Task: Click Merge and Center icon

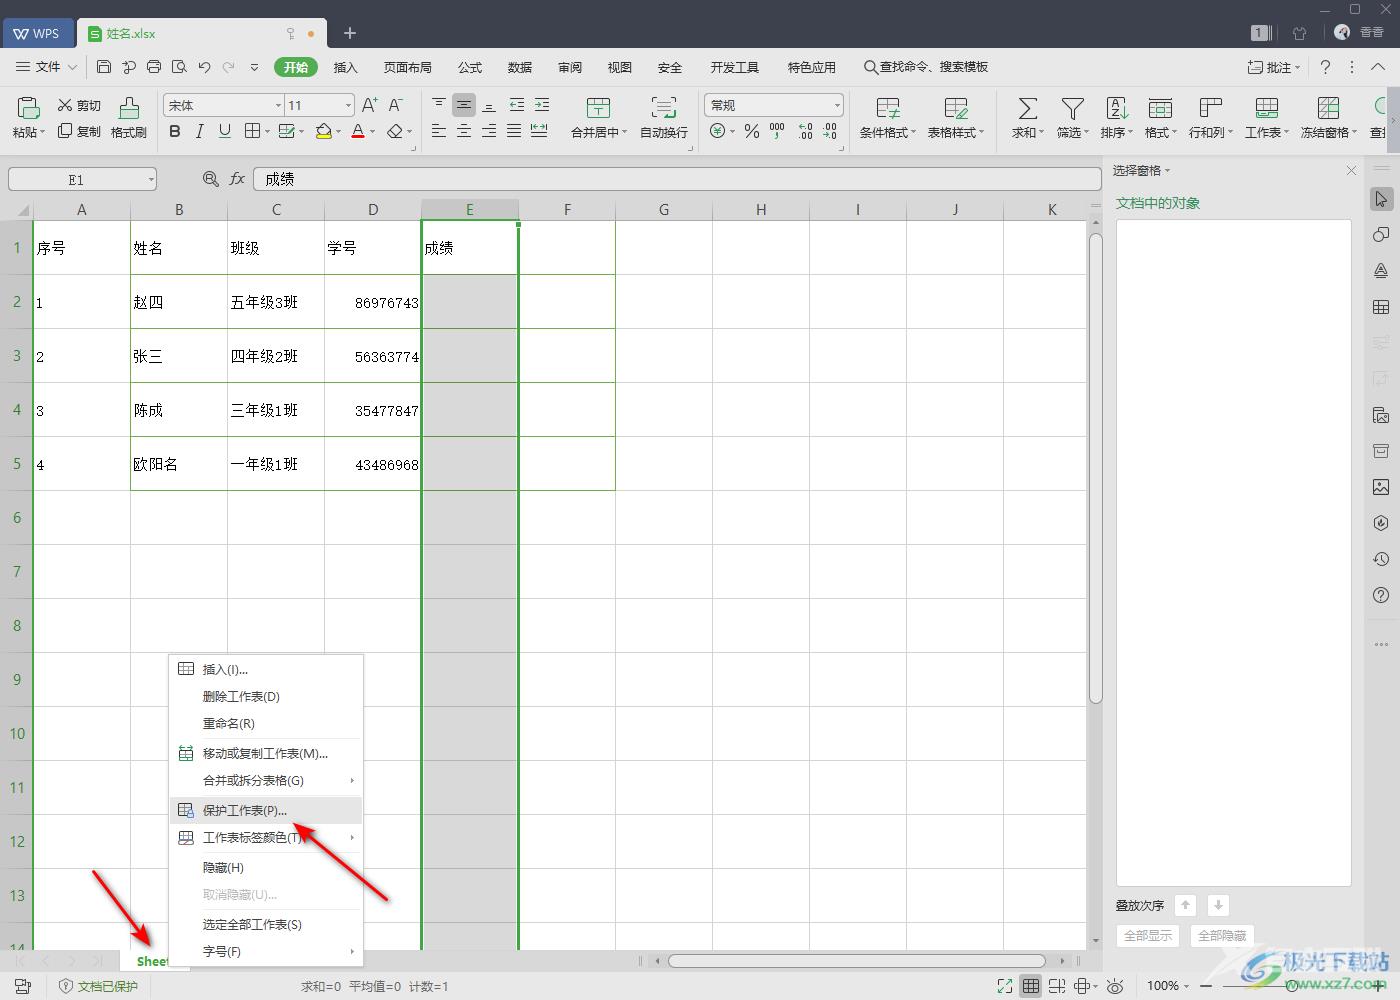Action: tap(598, 107)
